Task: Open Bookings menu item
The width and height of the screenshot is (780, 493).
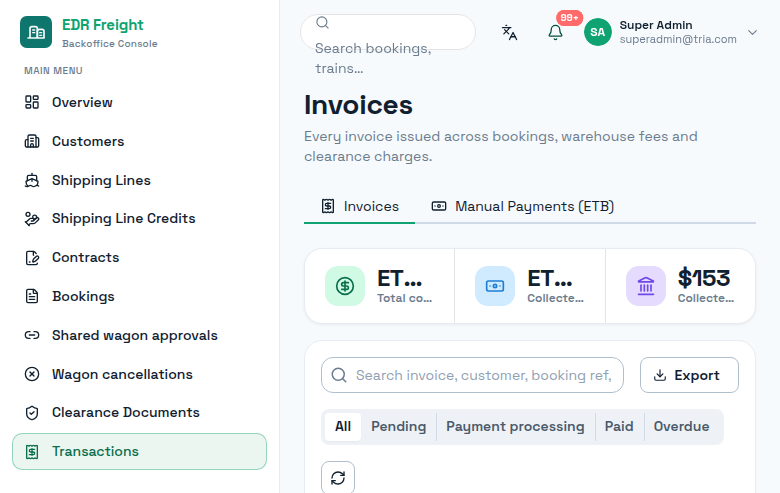Action: [139, 296]
